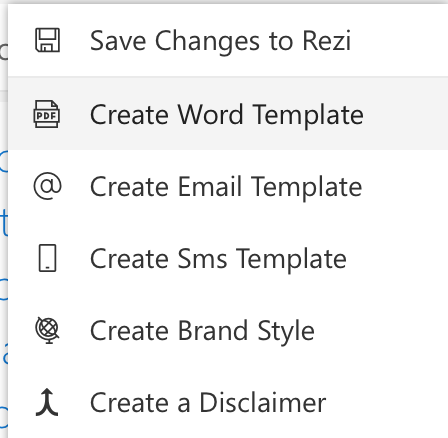Click the "Rezi" word in save entry
448x438 pixels.
tap(326, 41)
